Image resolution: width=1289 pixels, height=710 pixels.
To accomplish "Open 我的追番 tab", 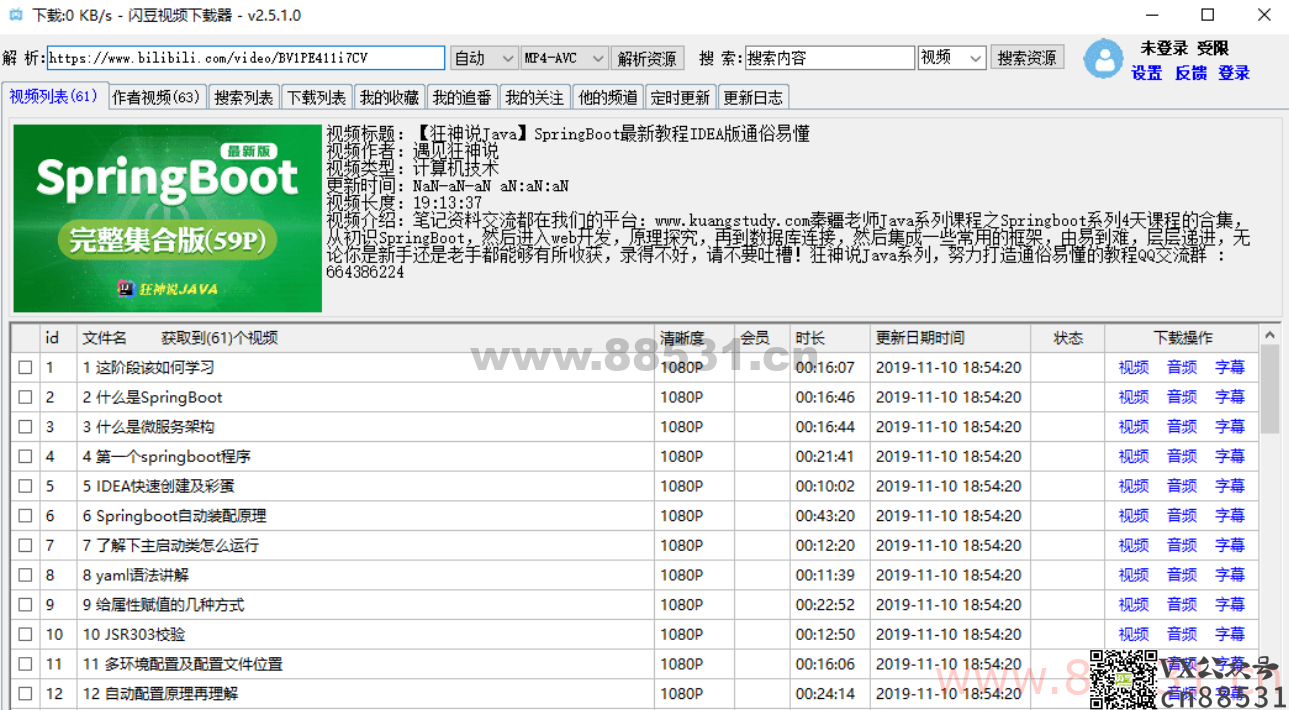I will coord(462,97).
